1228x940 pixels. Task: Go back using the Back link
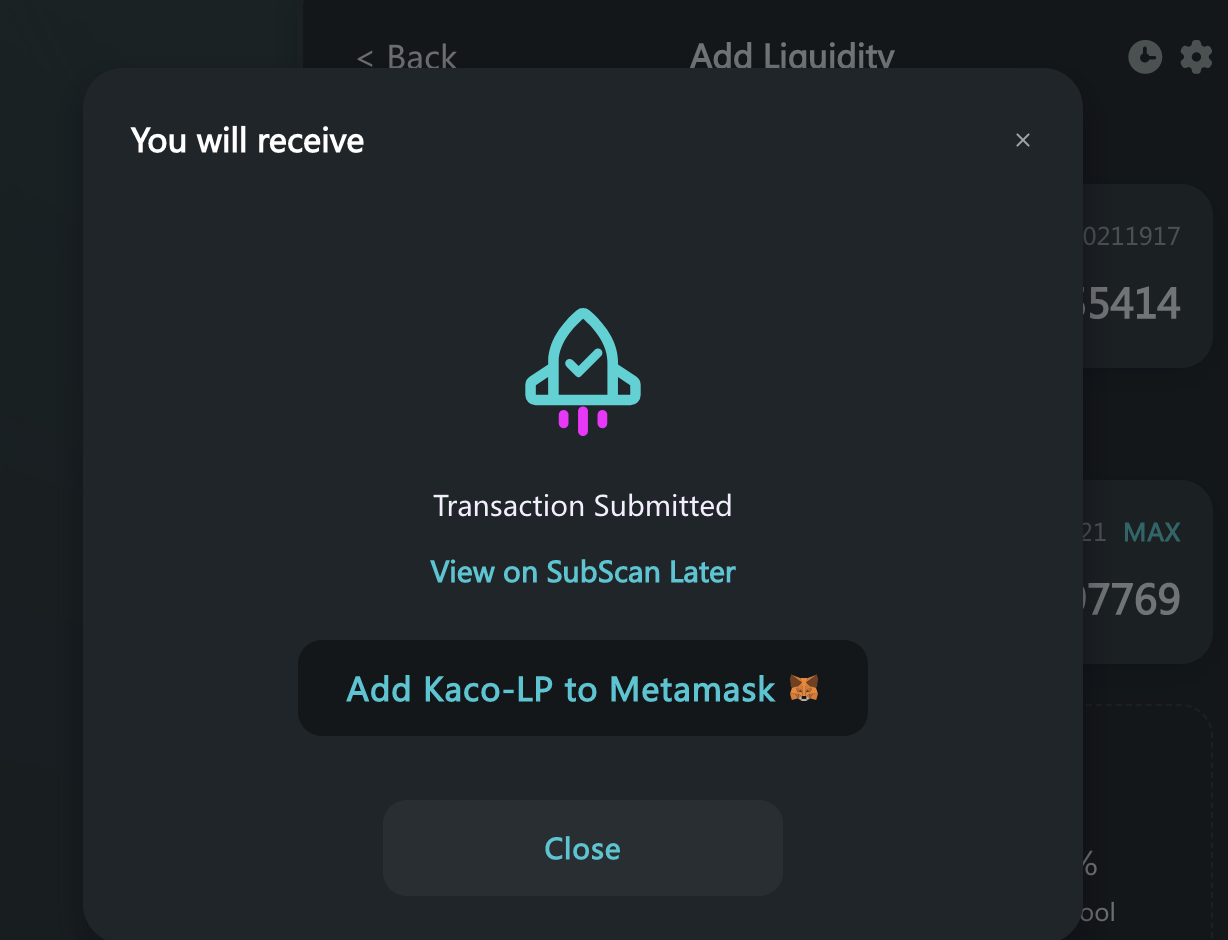(x=407, y=58)
